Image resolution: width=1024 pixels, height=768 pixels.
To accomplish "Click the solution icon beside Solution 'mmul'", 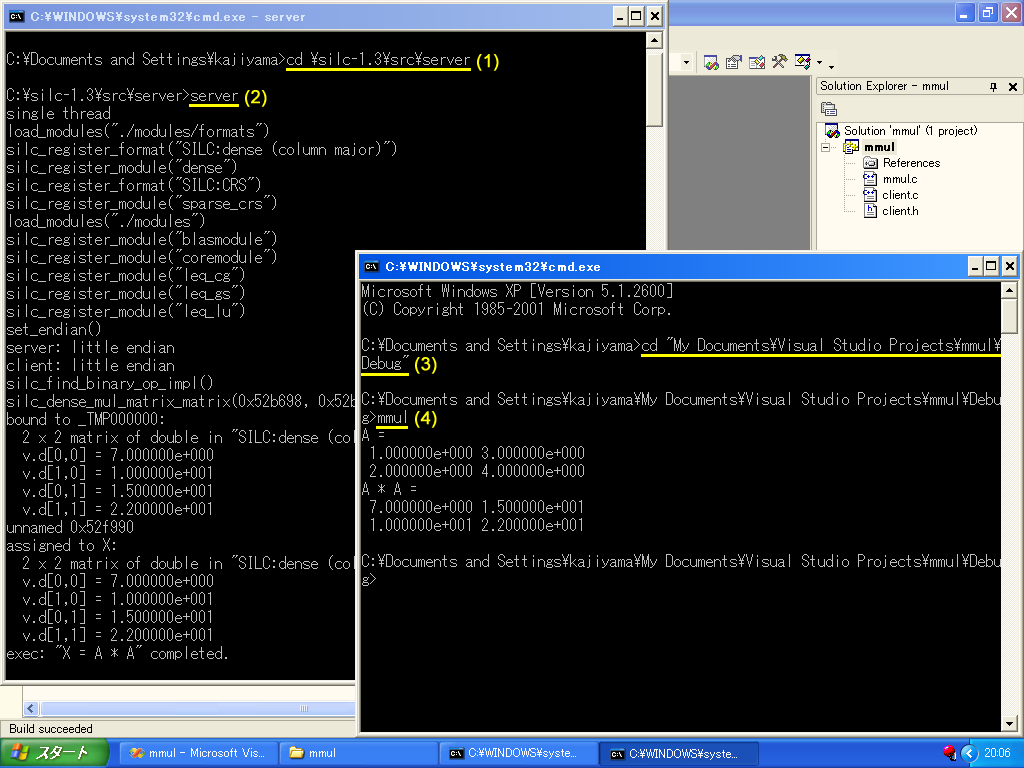I will click(832, 131).
